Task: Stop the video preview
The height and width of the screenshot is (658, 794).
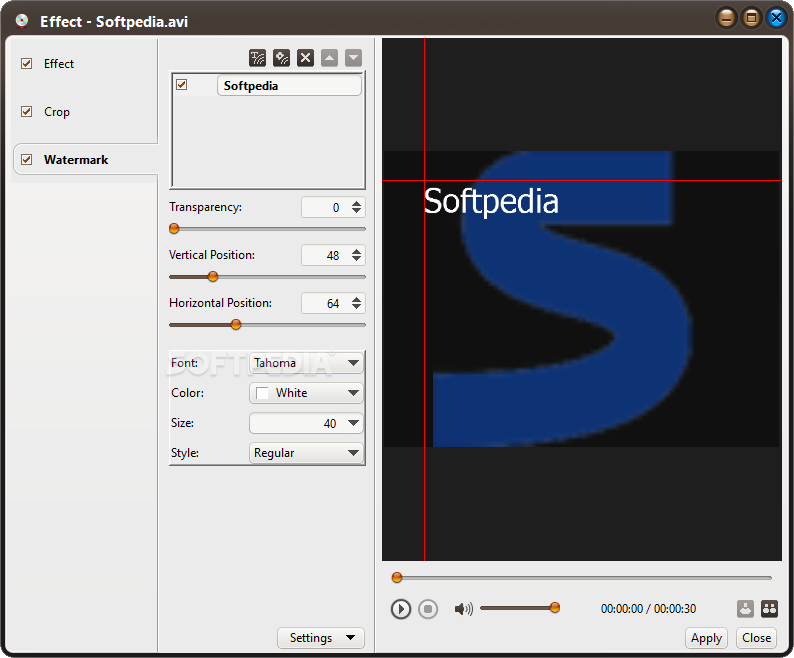Action: tap(428, 609)
